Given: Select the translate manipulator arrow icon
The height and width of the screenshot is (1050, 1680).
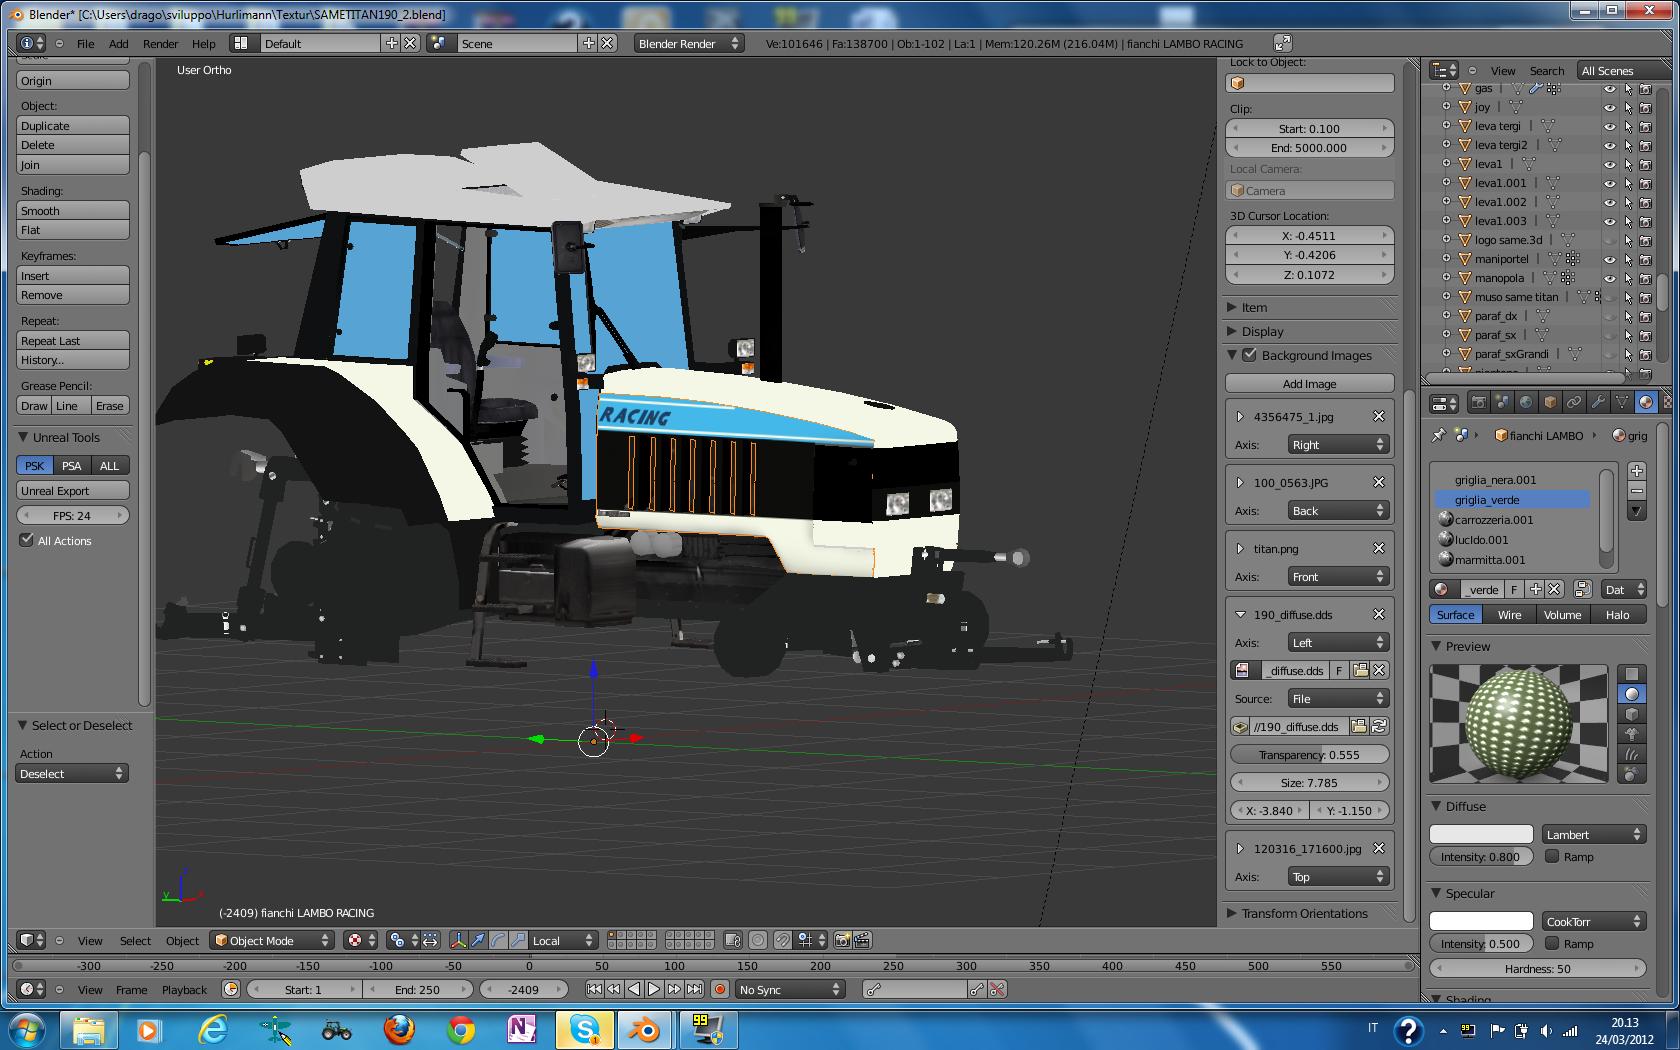Looking at the screenshot, I should click(x=478, y=940).
